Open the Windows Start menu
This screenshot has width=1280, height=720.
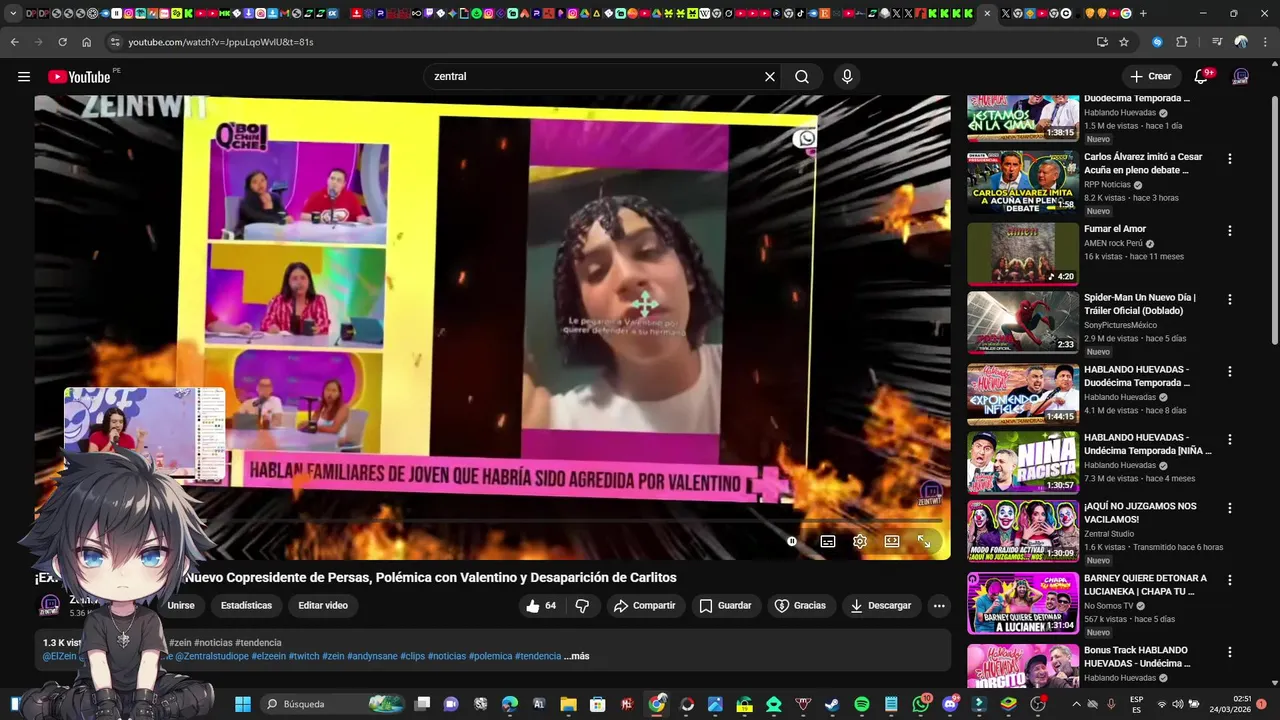[243, 704]
